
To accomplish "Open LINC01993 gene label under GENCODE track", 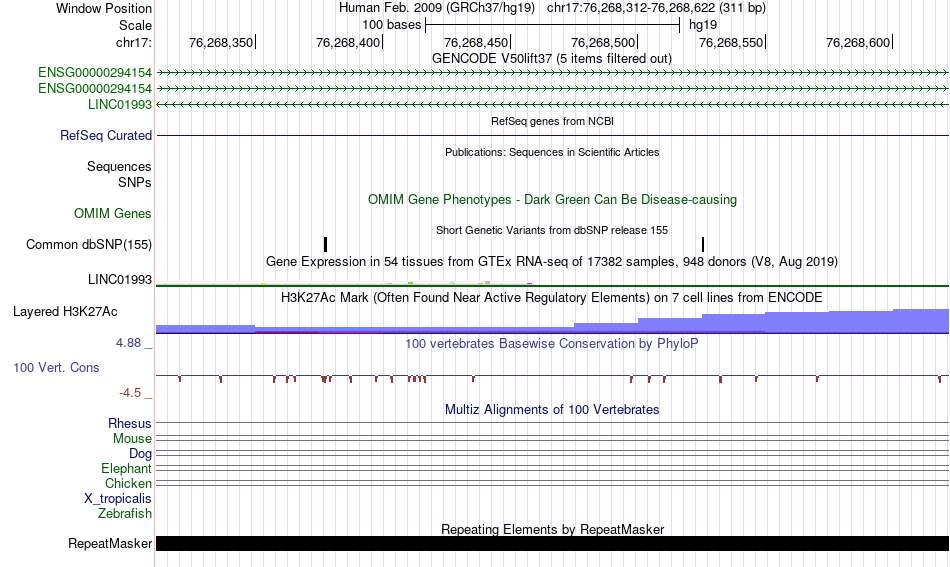I will 119,104.
